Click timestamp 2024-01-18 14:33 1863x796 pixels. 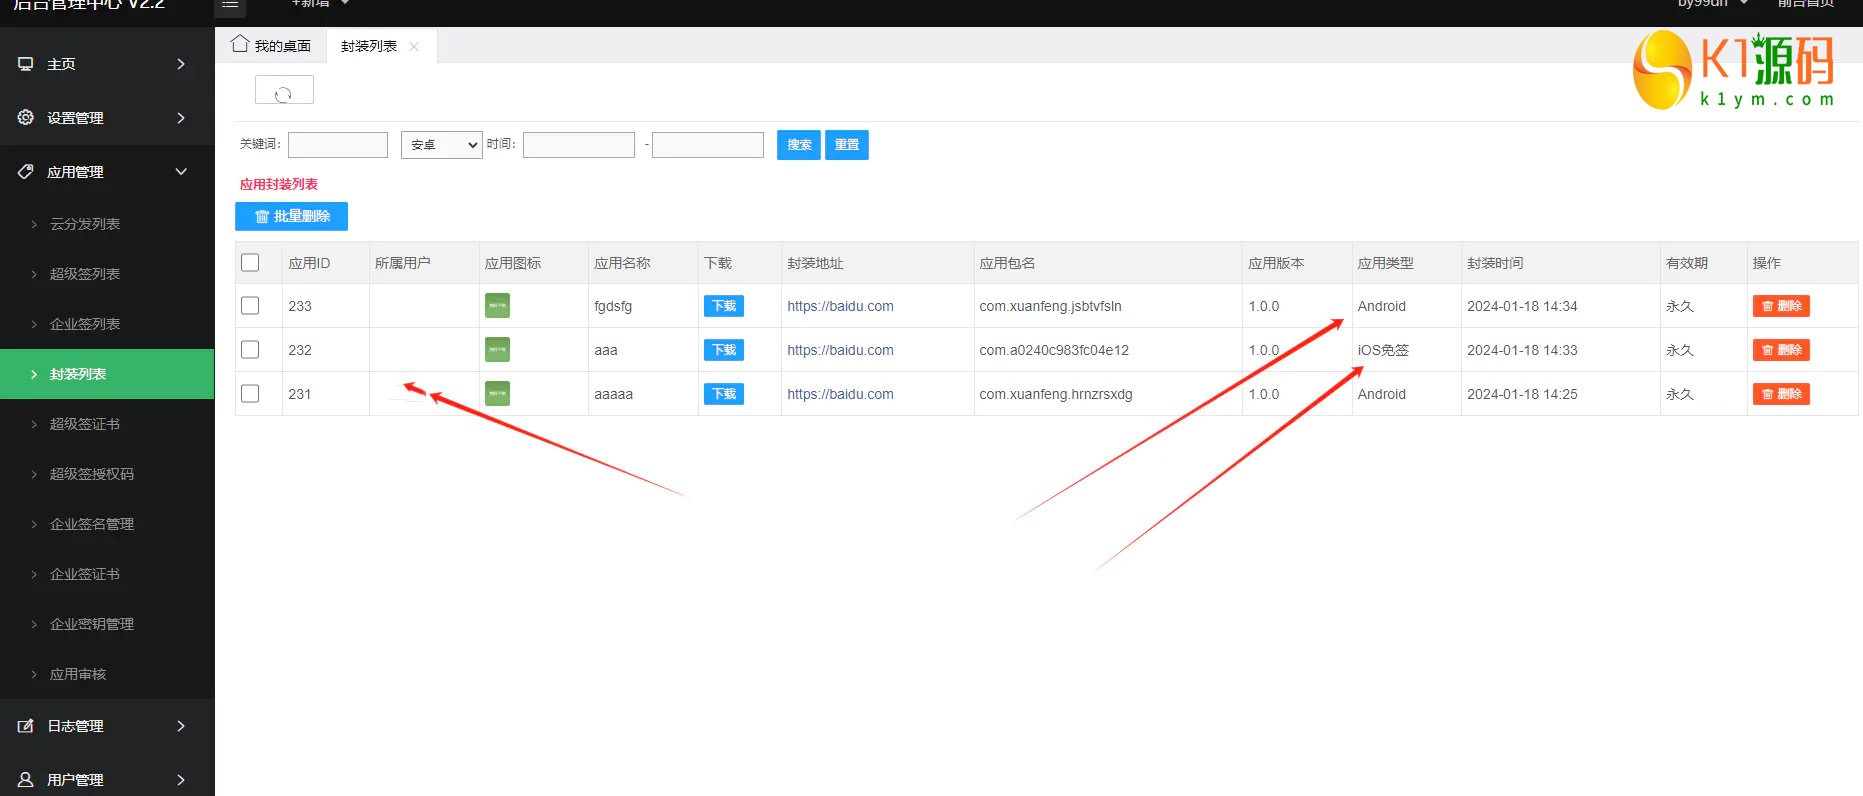click(x=1522, y=350)
